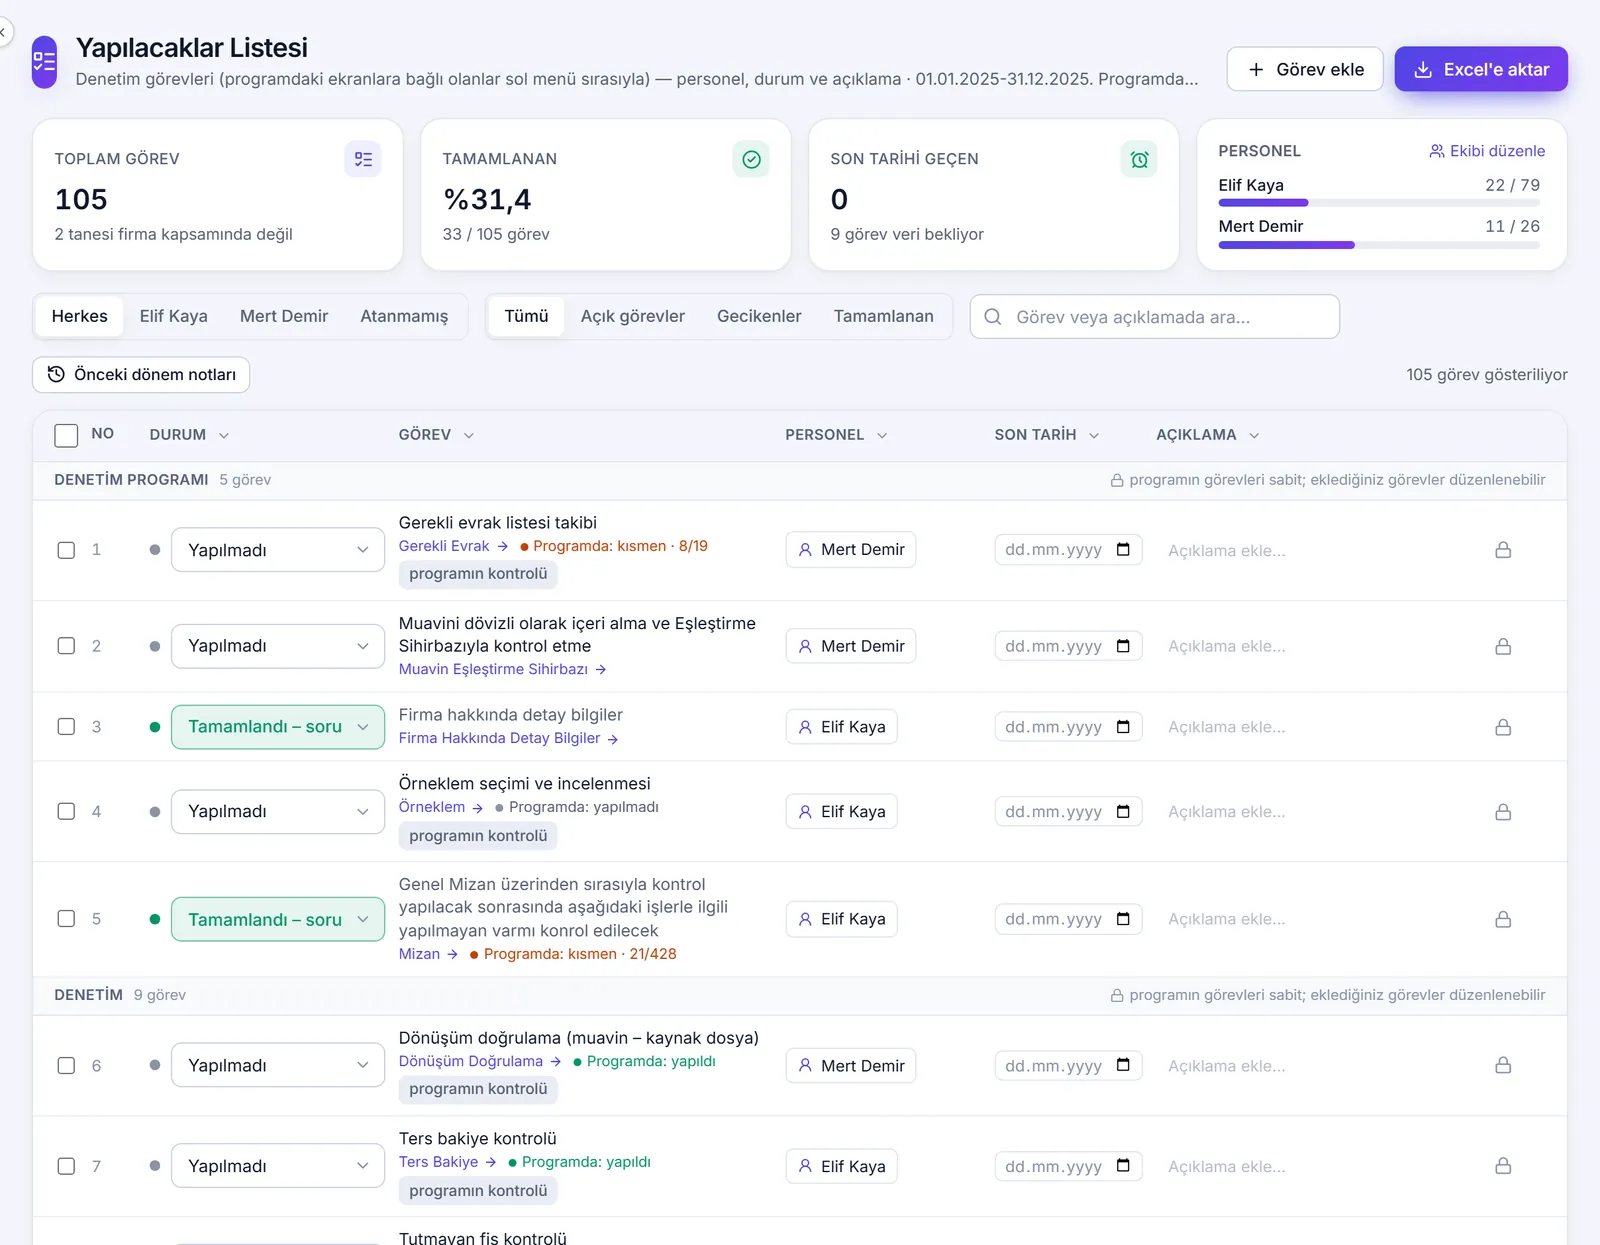
Task: Click the lock icon in row 1
Action: pyautogui.click(x=1503, y=550)
